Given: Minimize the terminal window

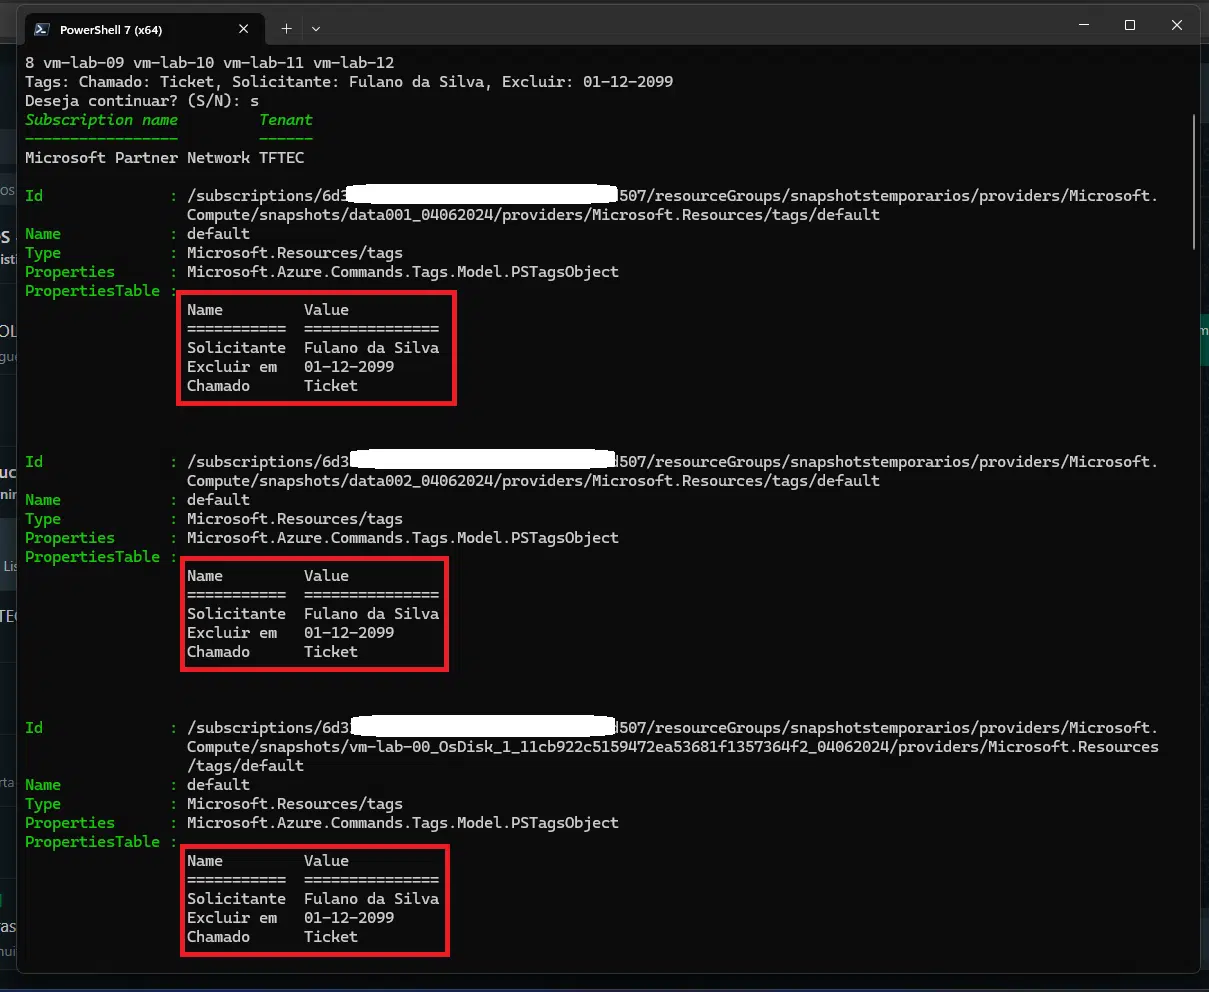Looking at the screenshot, I should (x=1083, y=26).
